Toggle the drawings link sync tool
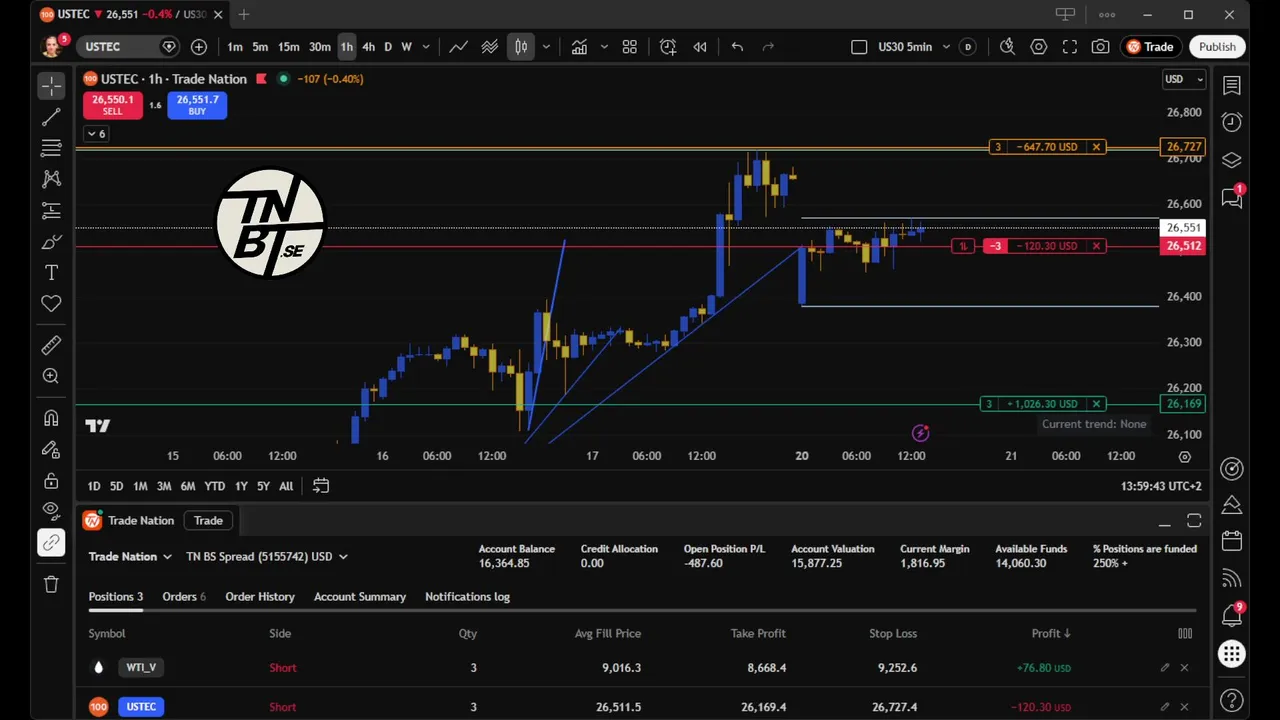The height and width of the screenshot is (720, 1280). tap(51, 543)
